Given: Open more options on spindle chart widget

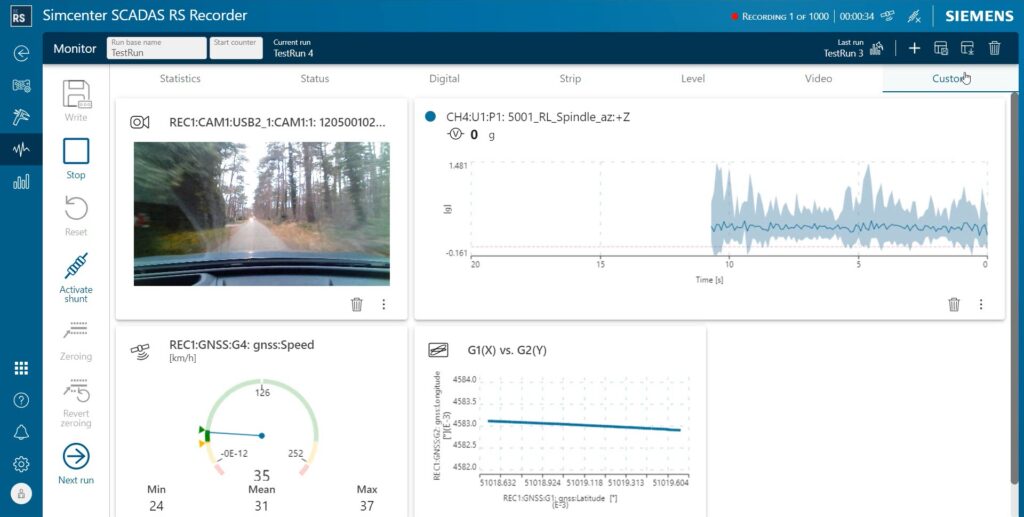Looking at the screenshot, I should pos(980,305).
